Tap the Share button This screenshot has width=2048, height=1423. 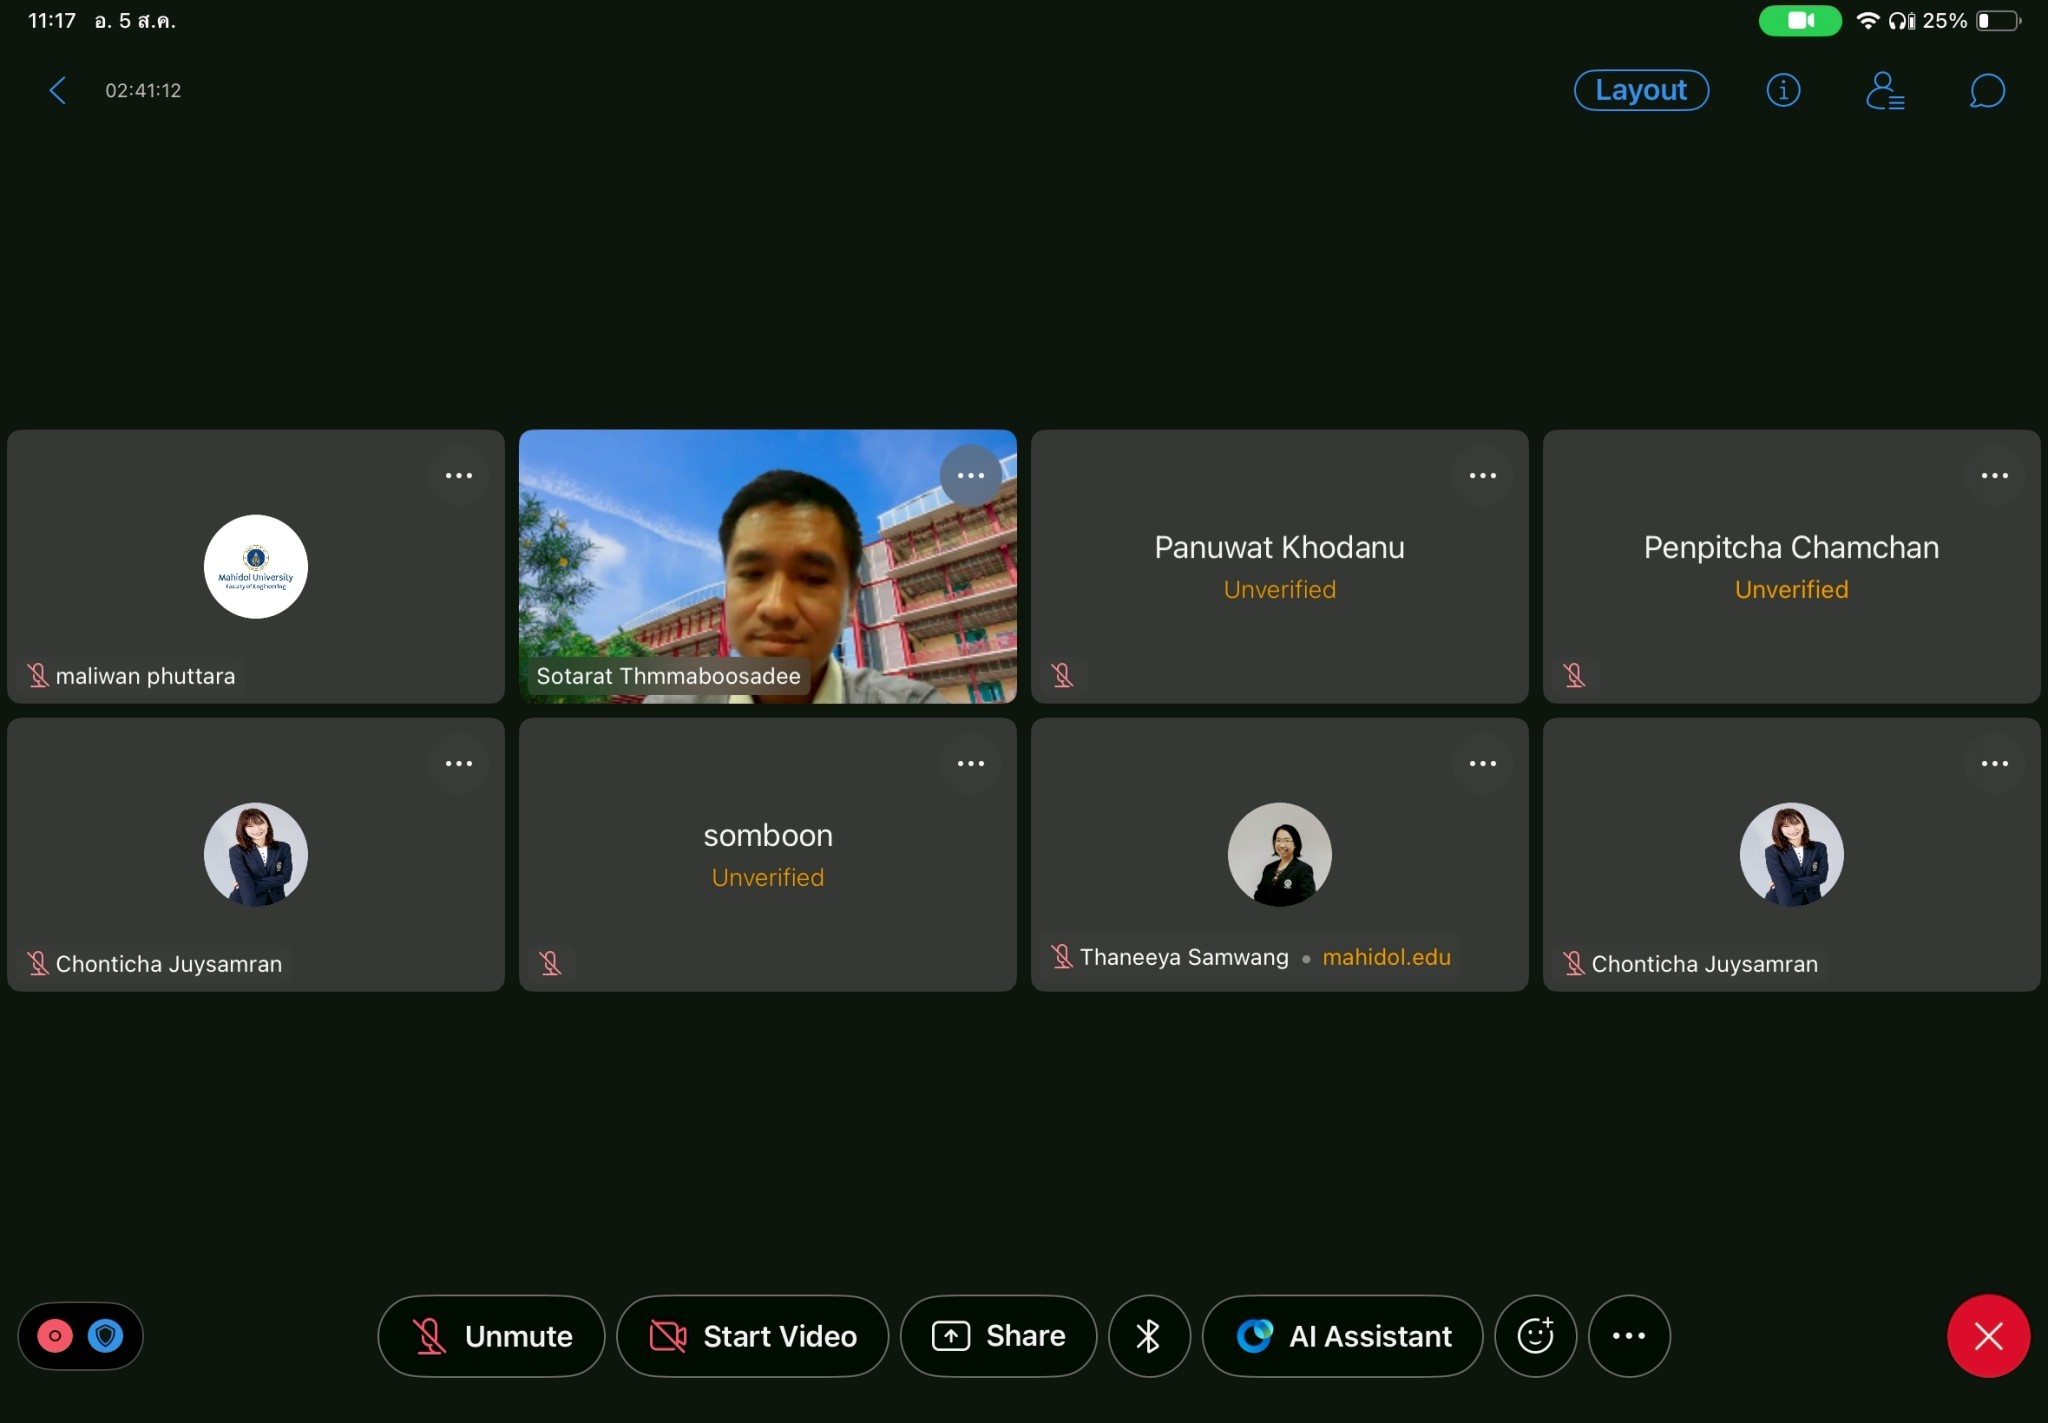pyautogui.click(x=998, y=1336)
